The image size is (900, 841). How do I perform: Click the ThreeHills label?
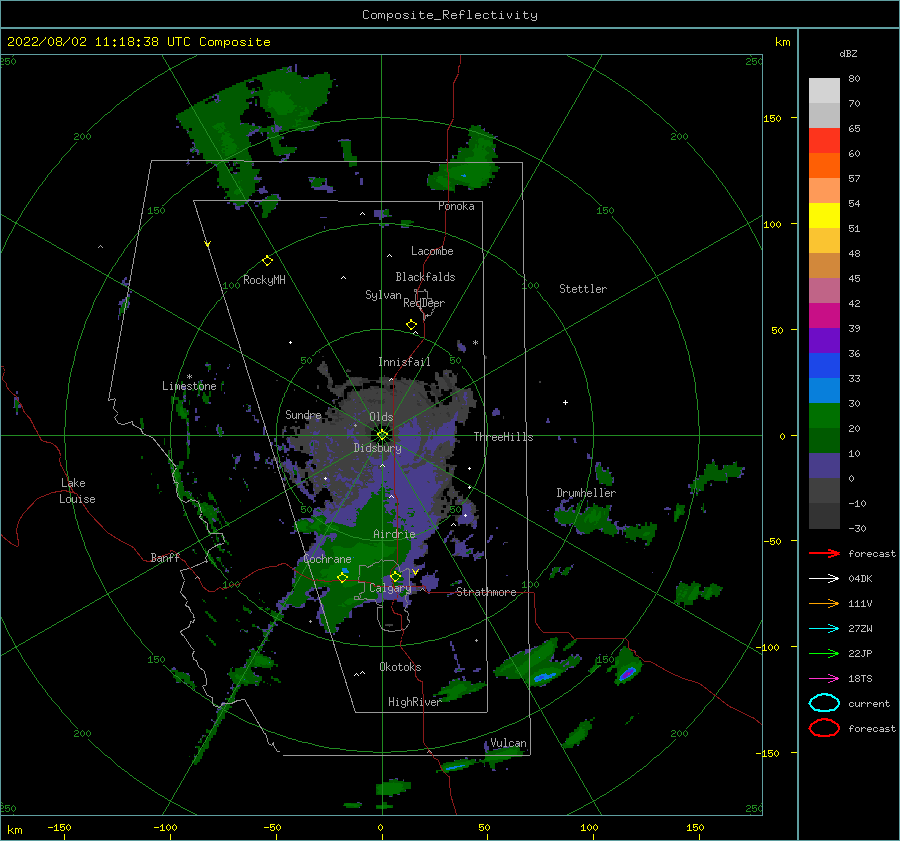tap(503, 437)
